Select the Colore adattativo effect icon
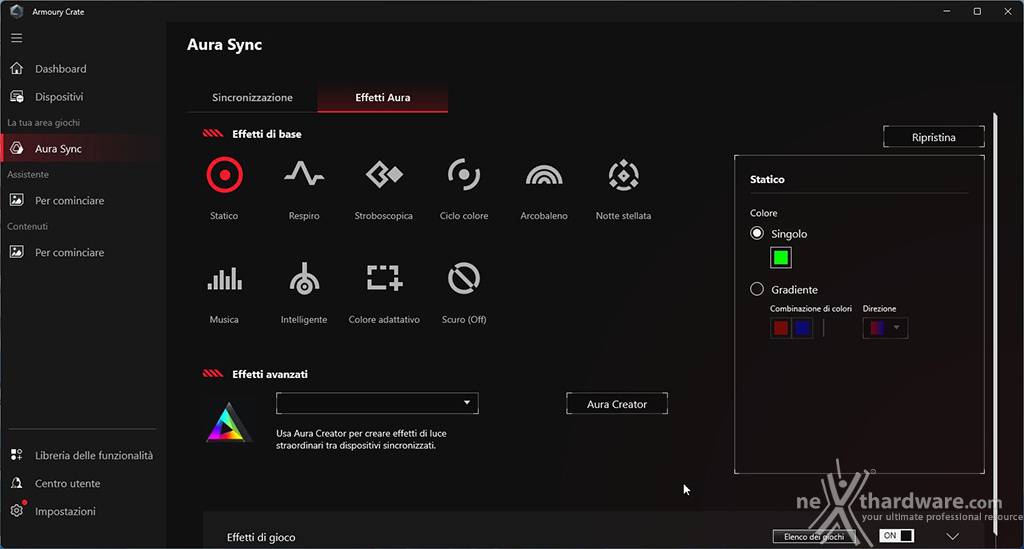Image resolution: width=1024 pixels, height=549 pixels. (x=384, y=277)
